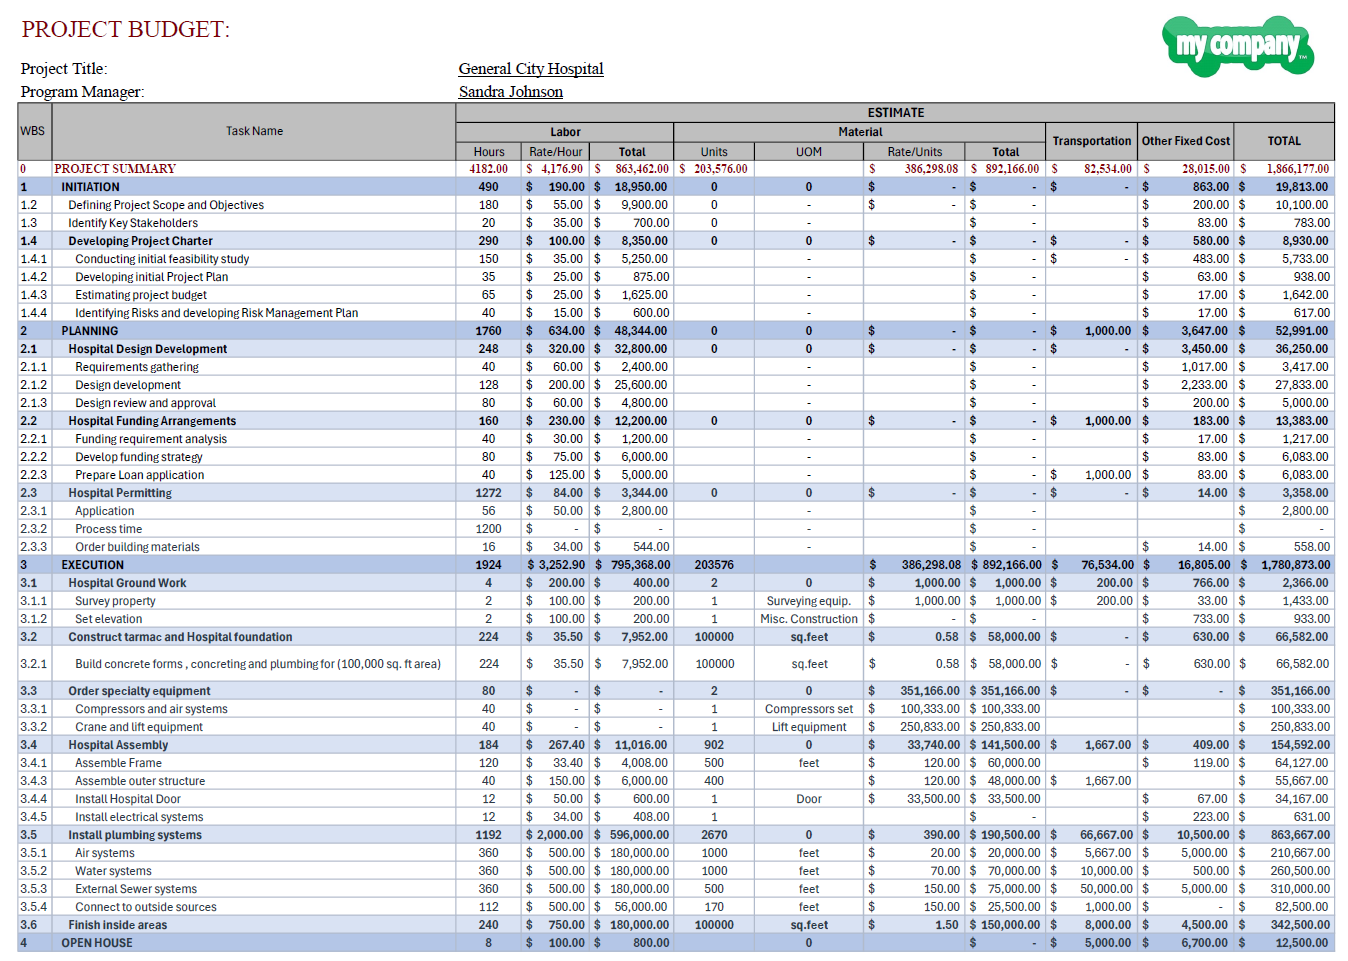Viewport: 1348px width, 961px height.
Task: Select the WBS column header
Action: point(33,131)
